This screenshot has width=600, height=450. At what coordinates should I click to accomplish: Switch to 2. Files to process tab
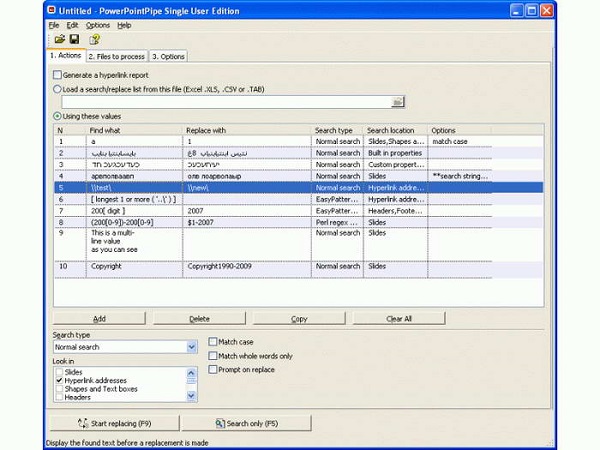(117, 56)
